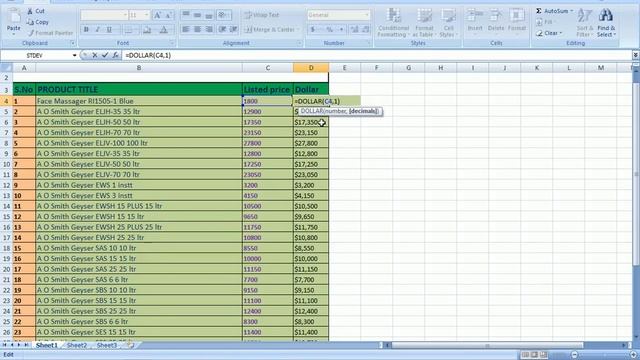Align text left
This screenshot has width=640, height=360.
coord(186,29)
